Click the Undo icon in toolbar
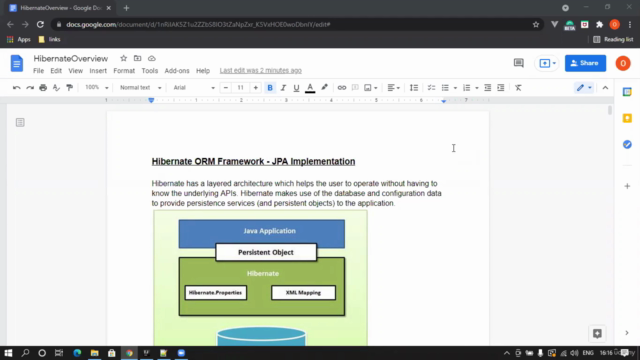The width and height of the screenshot is (640, 360). pyautogui.click(x=16, y=88)
